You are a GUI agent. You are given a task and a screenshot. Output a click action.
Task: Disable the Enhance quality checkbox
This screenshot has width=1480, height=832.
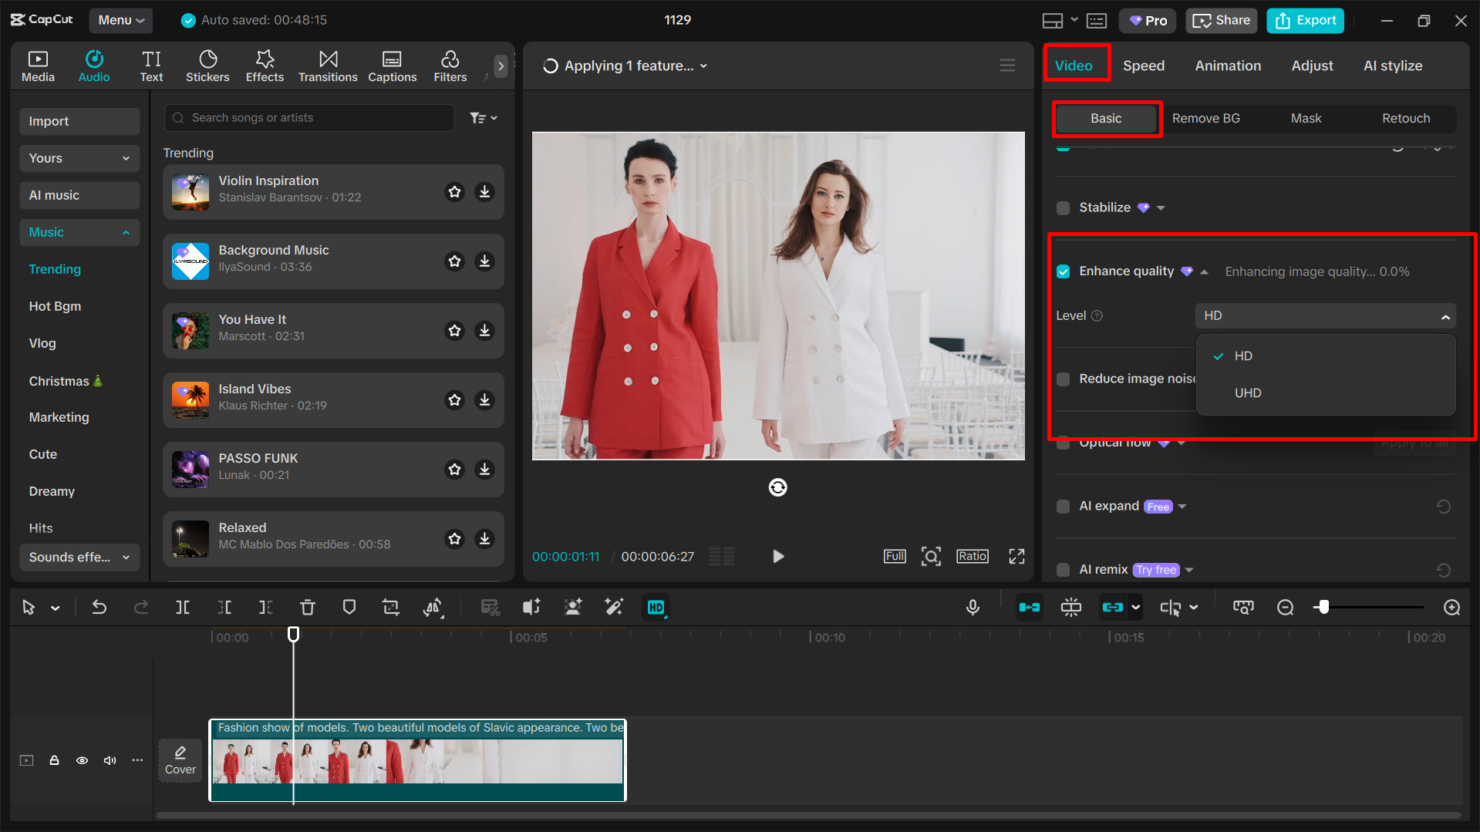[x=1062, y=271]
